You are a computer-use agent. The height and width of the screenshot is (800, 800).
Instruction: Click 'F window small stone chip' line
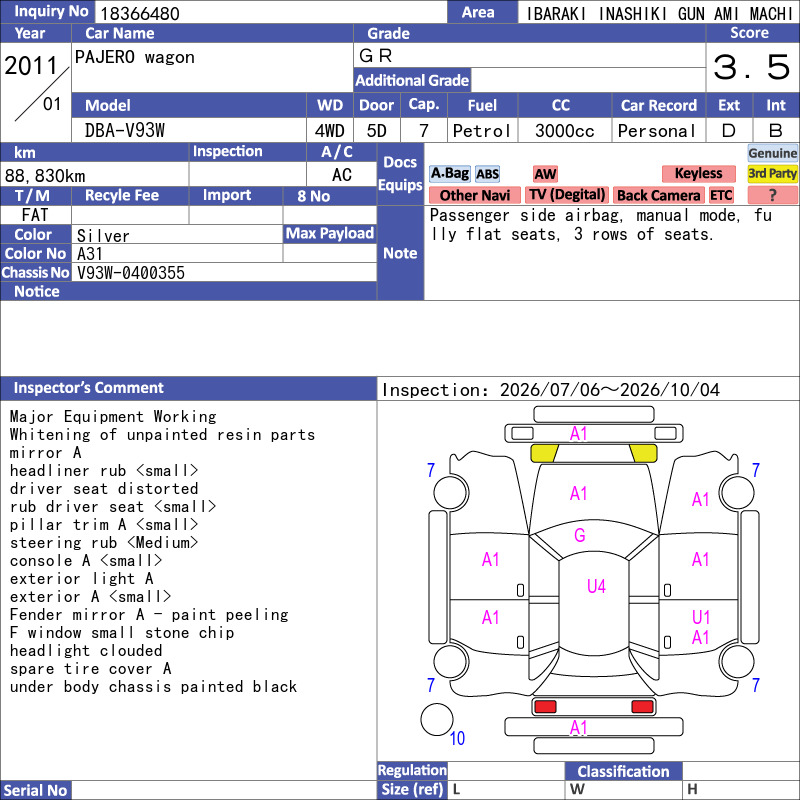[x=122, y=633]
